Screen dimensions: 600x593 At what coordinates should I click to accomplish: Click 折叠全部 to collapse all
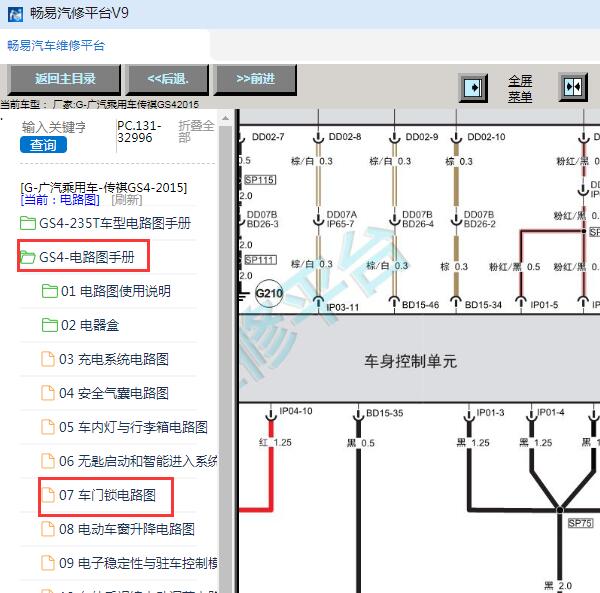[x=196, y=131]
